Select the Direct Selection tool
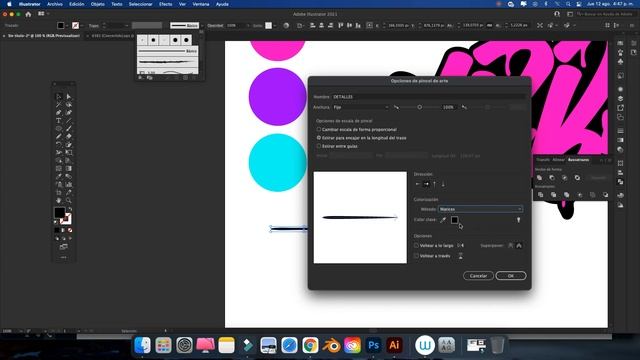This screenshot has height=360, width=640. click(x=69, y=97)
